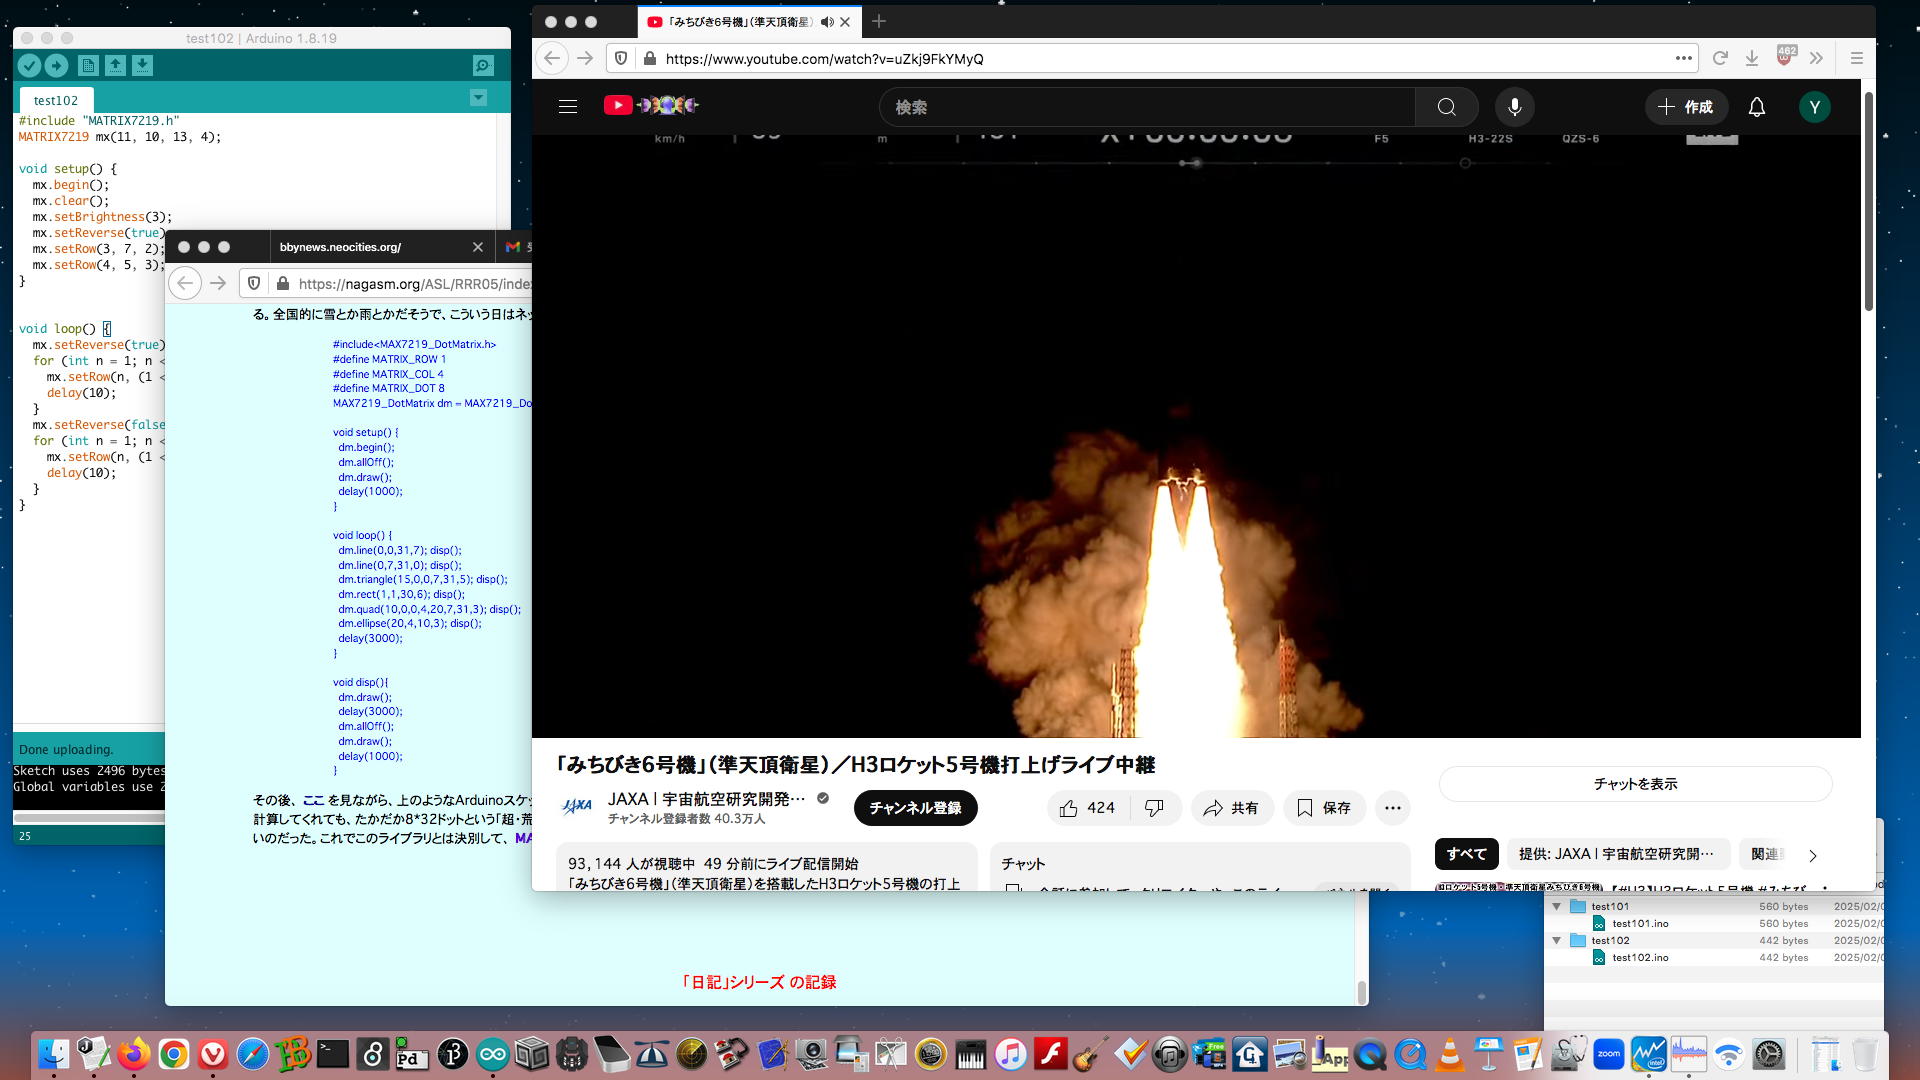Click チャンネル登録 subscribe button
Image resolution: width=1920 pixels, height=1080 pixels.
[915, 808]
